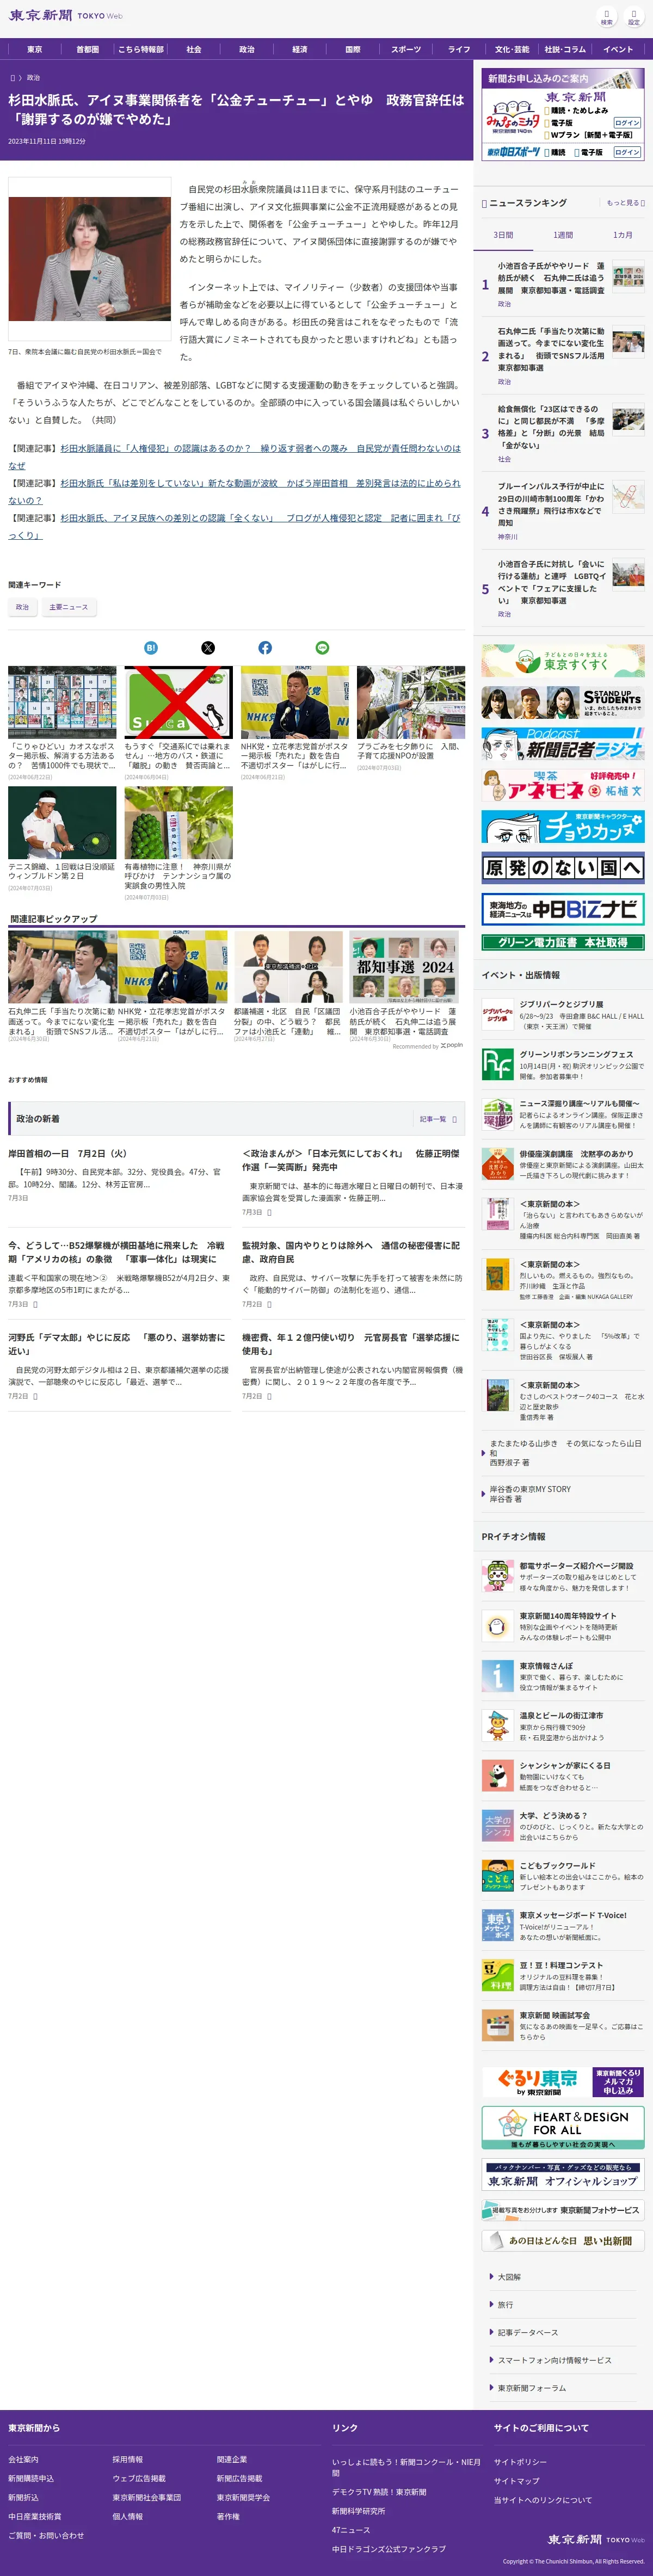Click もっと見る in news ranking

[625, 203]
